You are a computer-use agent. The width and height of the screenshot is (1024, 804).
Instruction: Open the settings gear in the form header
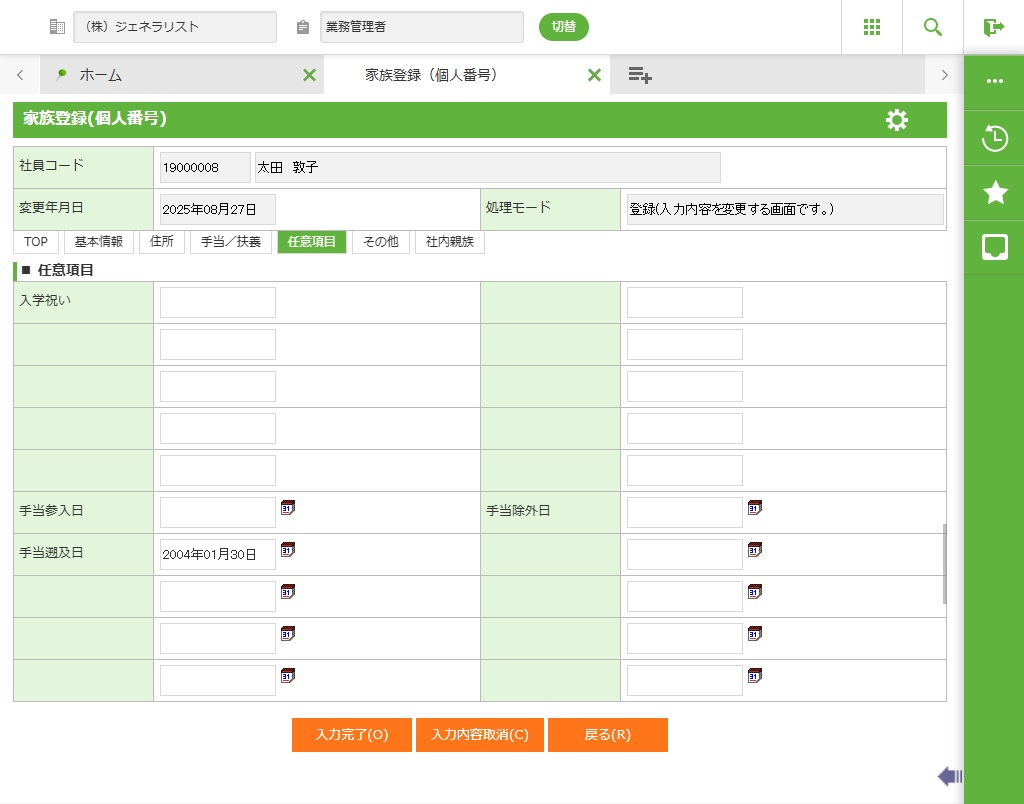(x=897, y=120)
